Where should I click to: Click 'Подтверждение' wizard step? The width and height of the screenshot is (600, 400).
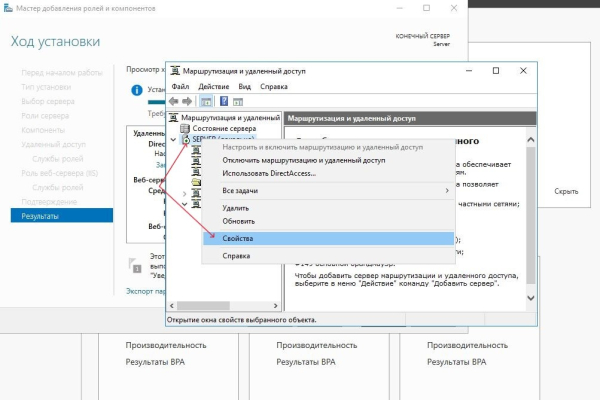(x=49, y=202)
